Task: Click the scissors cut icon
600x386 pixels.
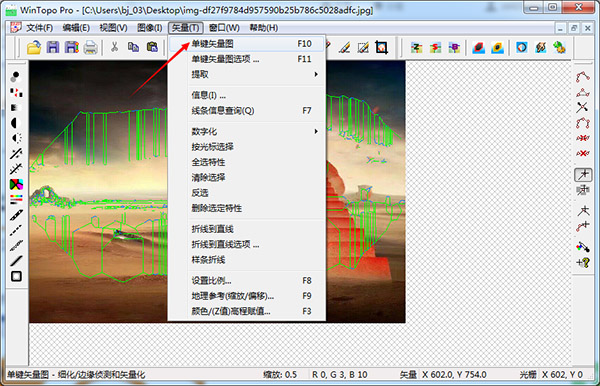Action: 114,47
